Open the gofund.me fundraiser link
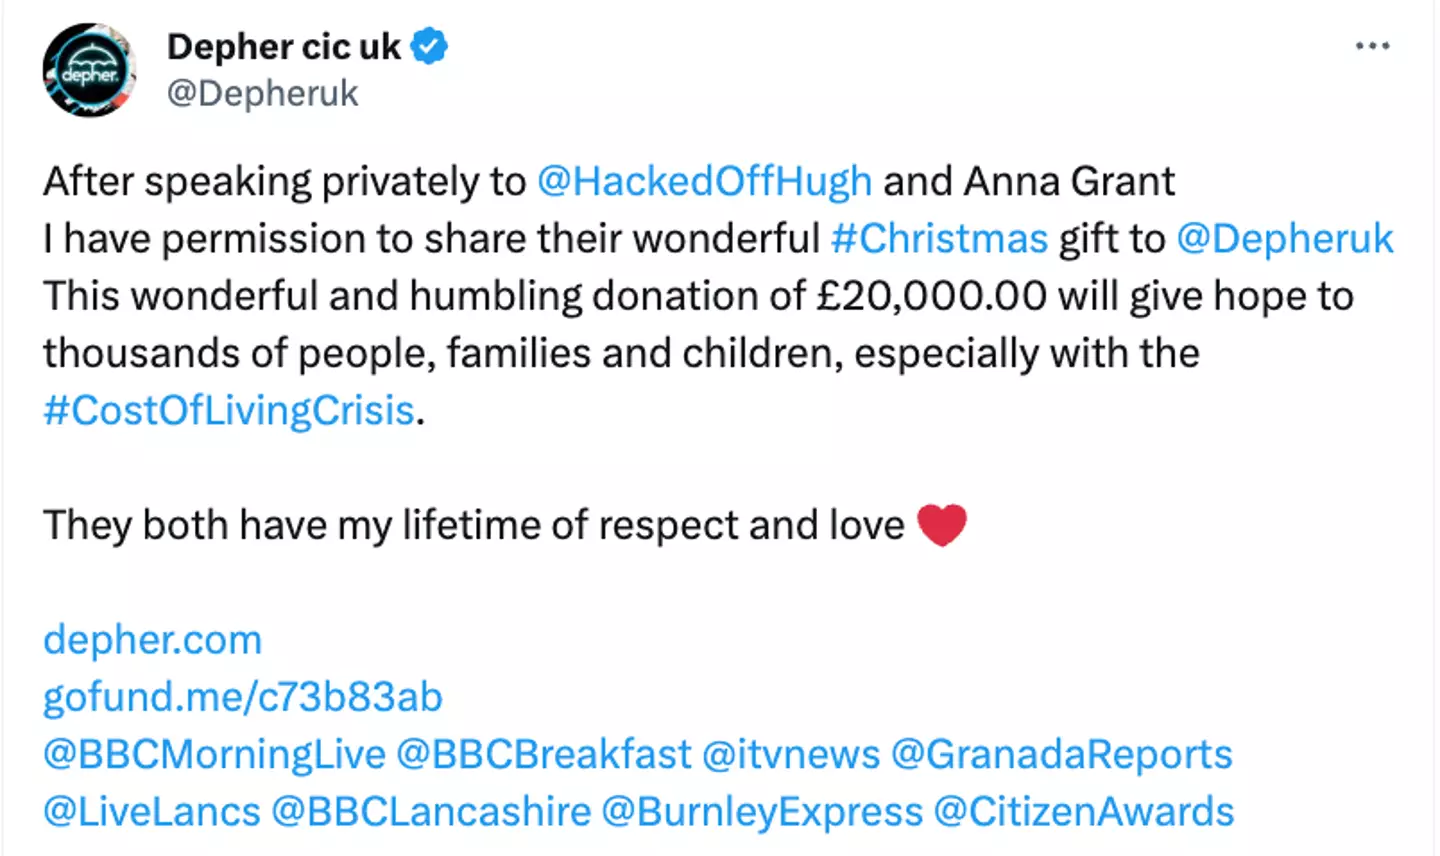The image size is (1440, 856). pos(243,696)
